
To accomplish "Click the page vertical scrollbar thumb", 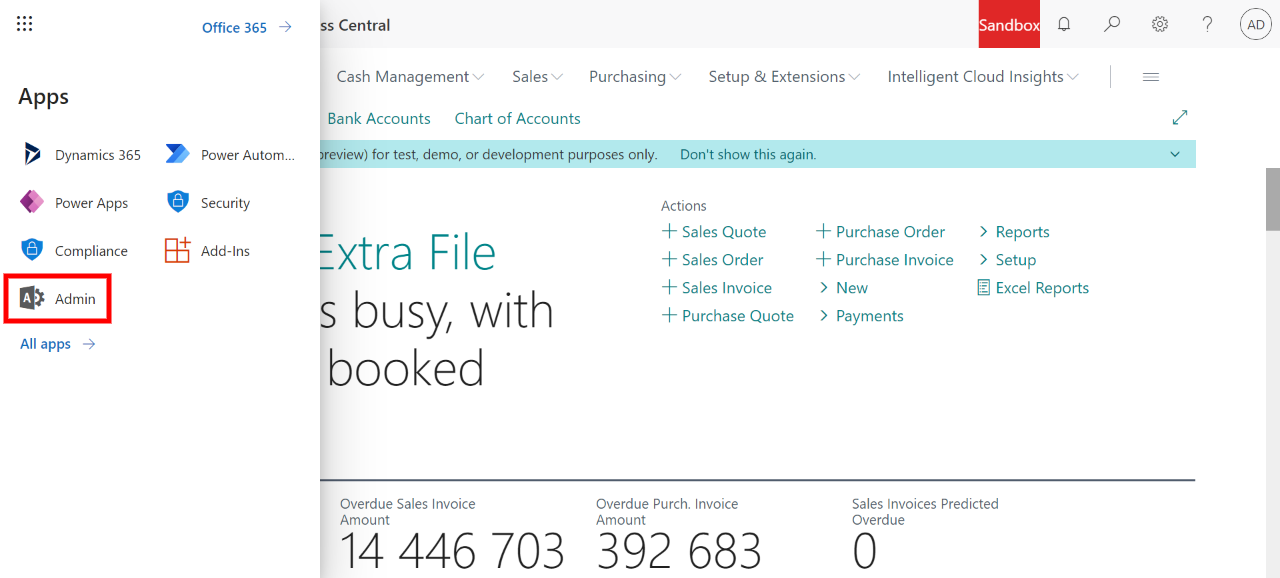I will pos(1273,199).
